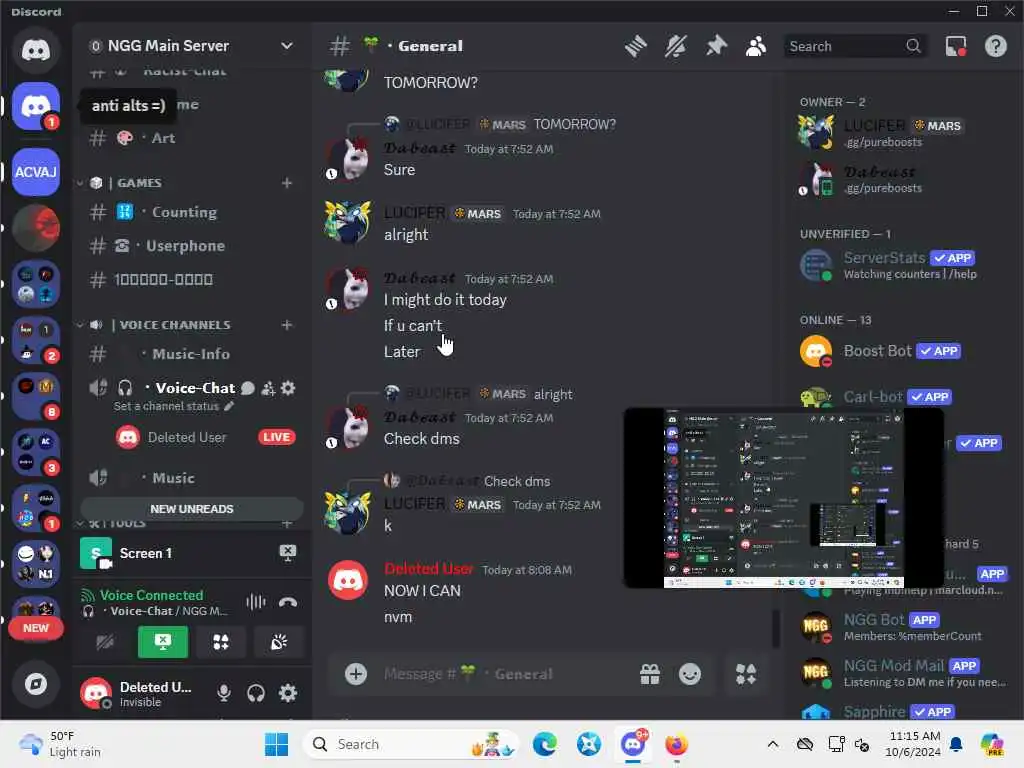Open new server notification NEW badge
1024x768 pixels.
36,628
